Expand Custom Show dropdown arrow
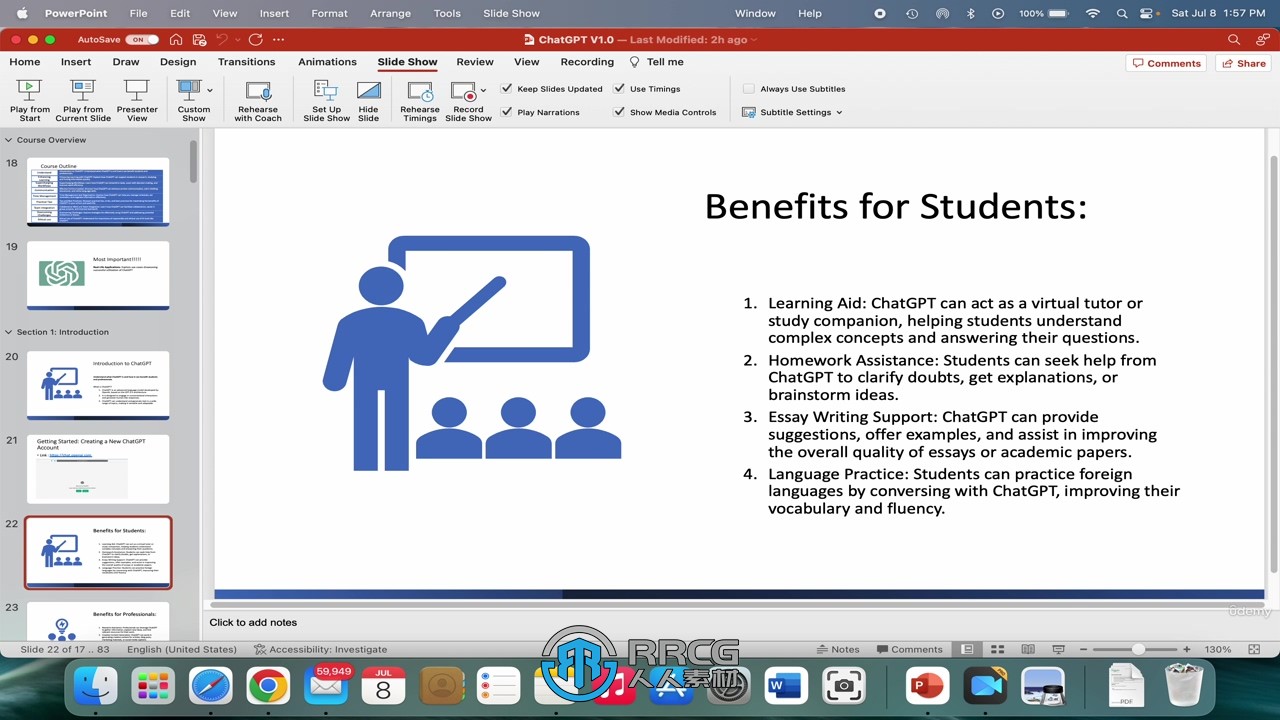The image size is (1280, 720). pos(210,90)
